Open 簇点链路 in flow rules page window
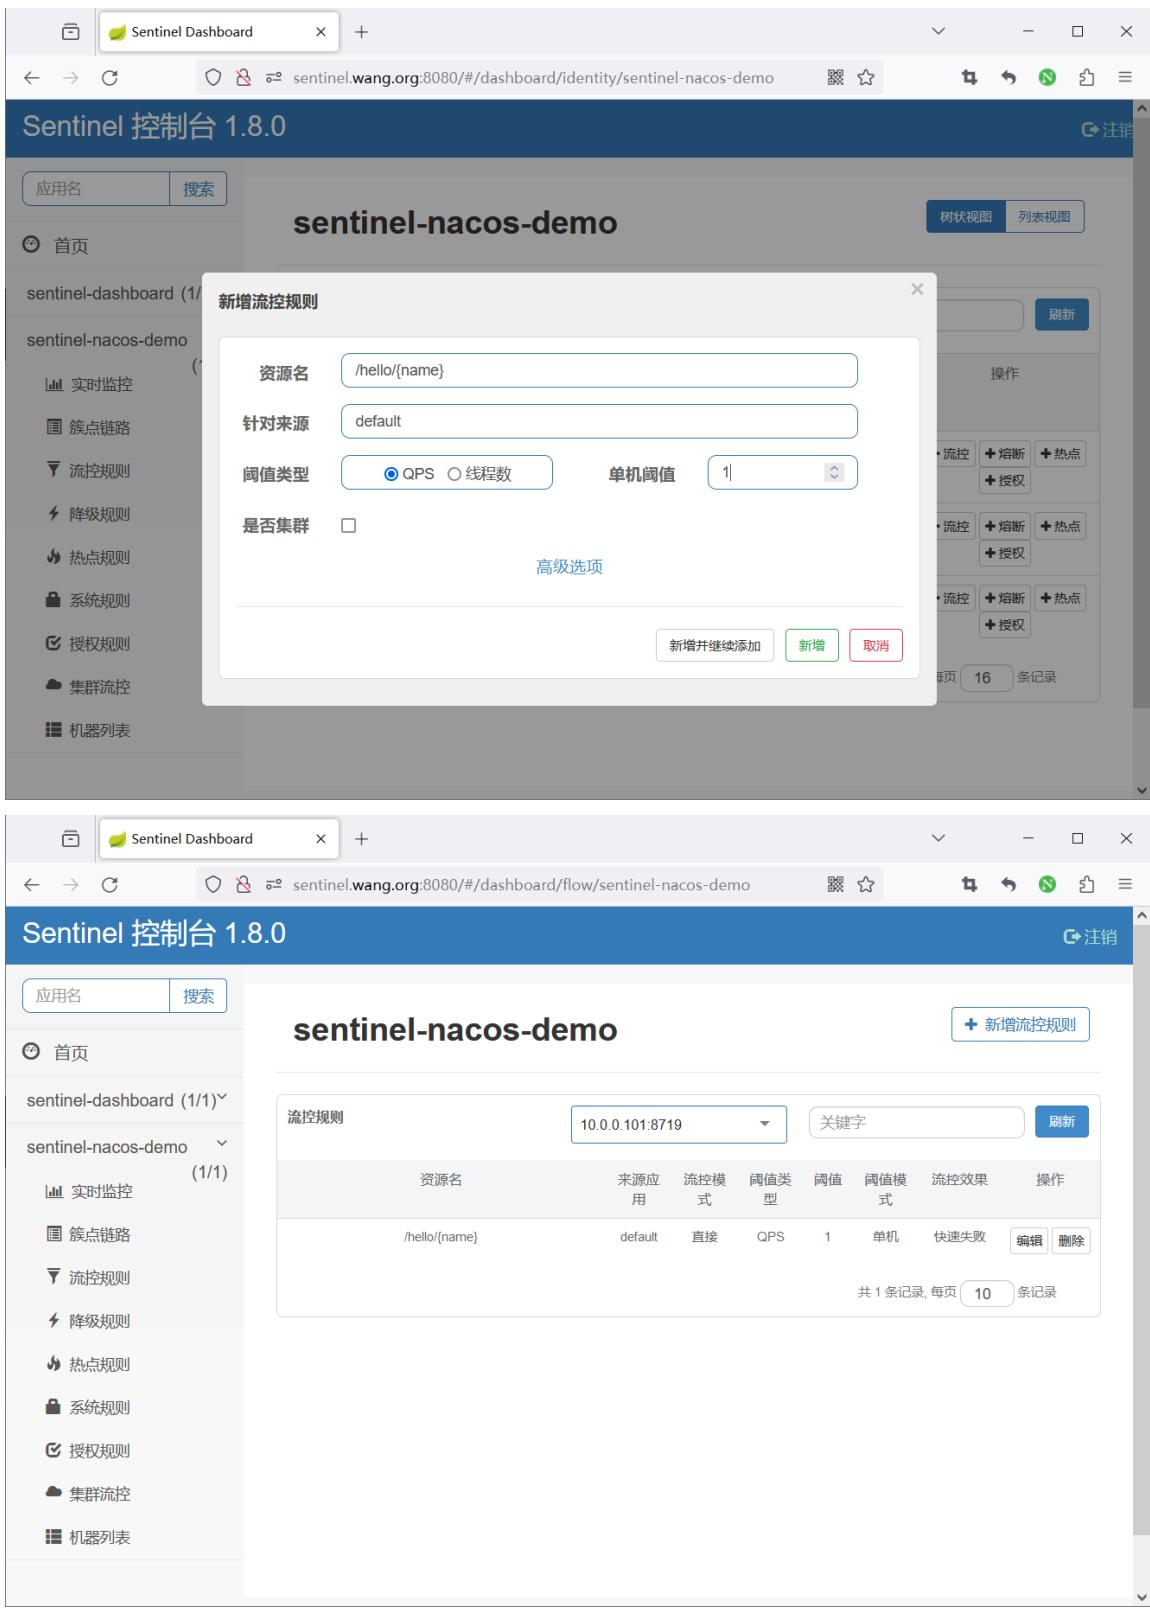Image resolution: width=1150 pixels, height=1611 pixels. tap(88, 1234)
